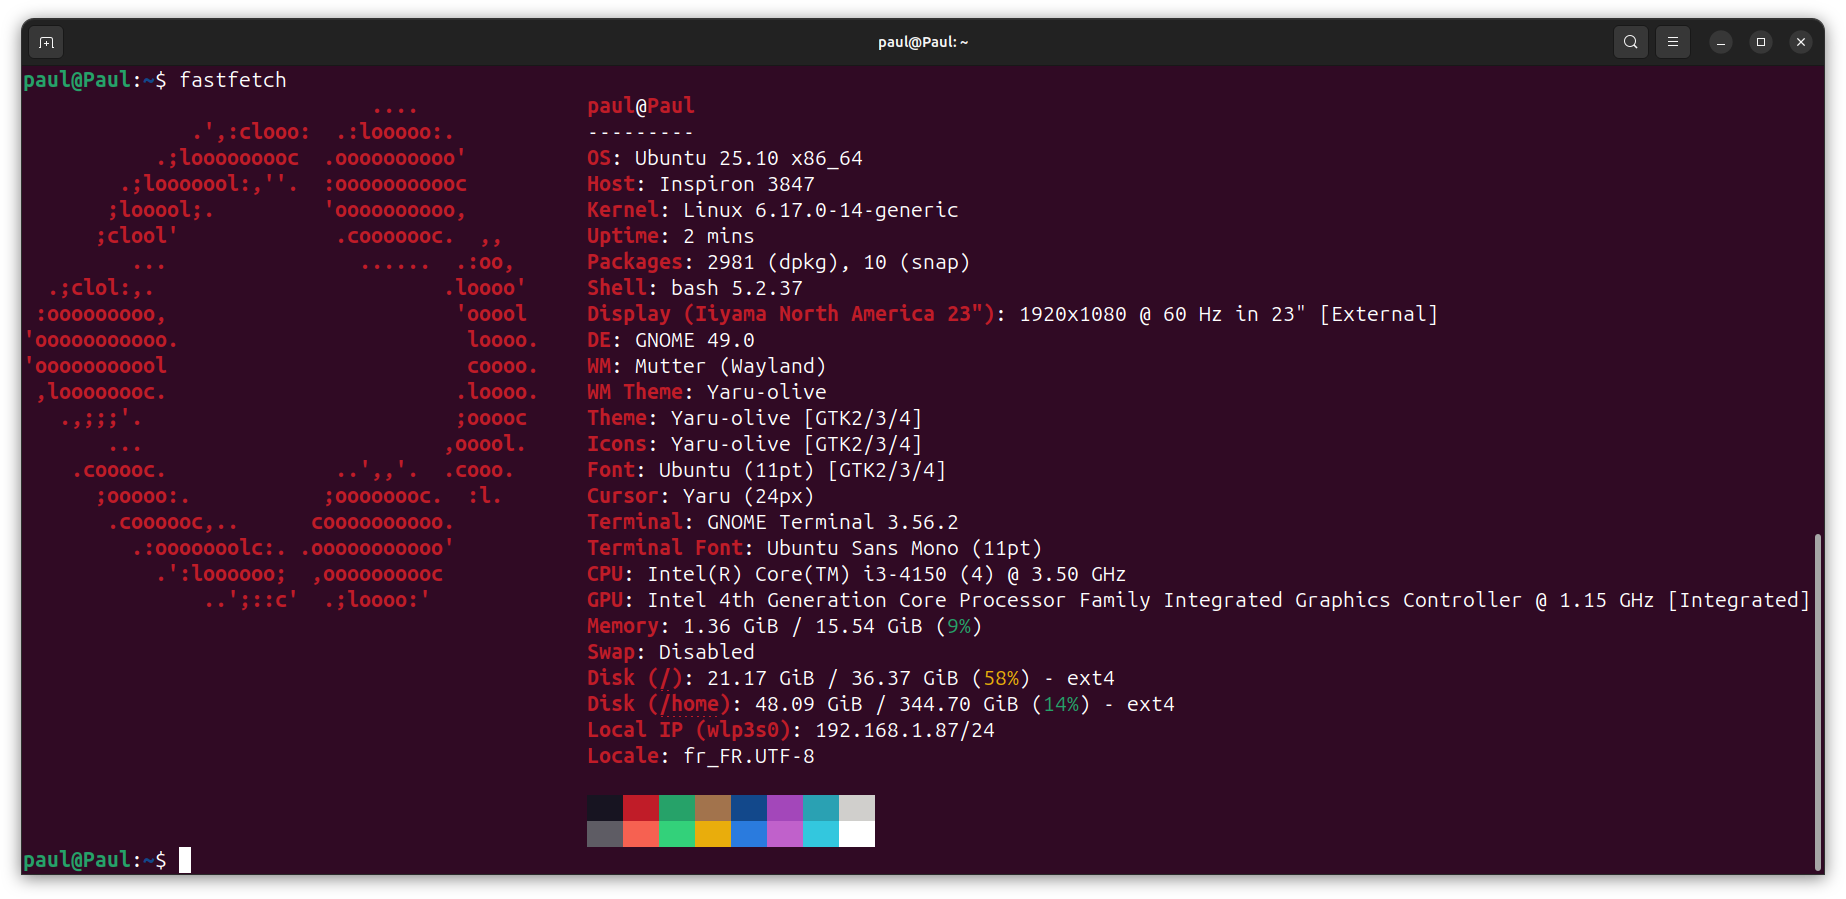Click the yellow color block
This screenshot has width=1846, height=899.
click(712, 834)
